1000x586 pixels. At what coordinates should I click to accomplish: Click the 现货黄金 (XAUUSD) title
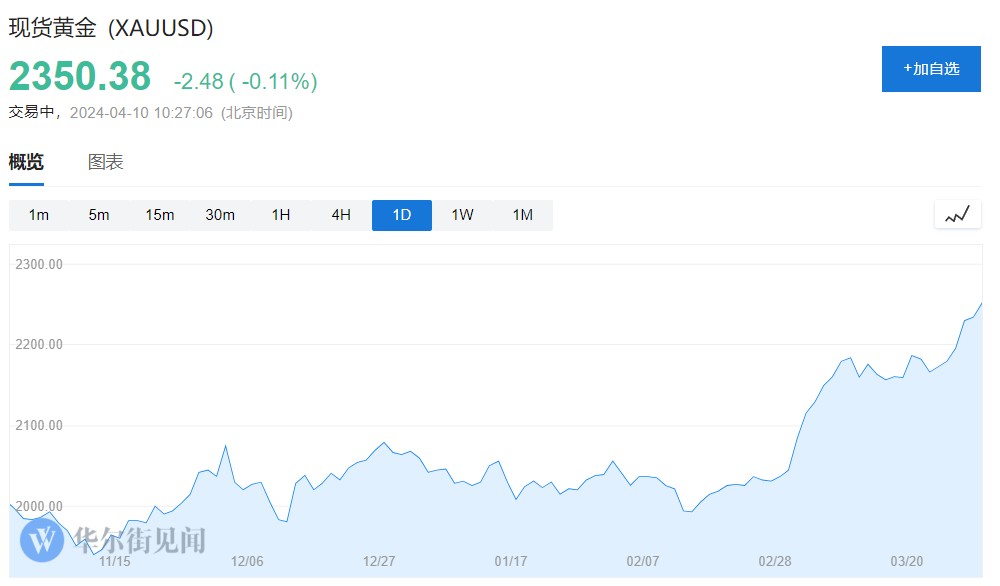click(x=111, y=28)
